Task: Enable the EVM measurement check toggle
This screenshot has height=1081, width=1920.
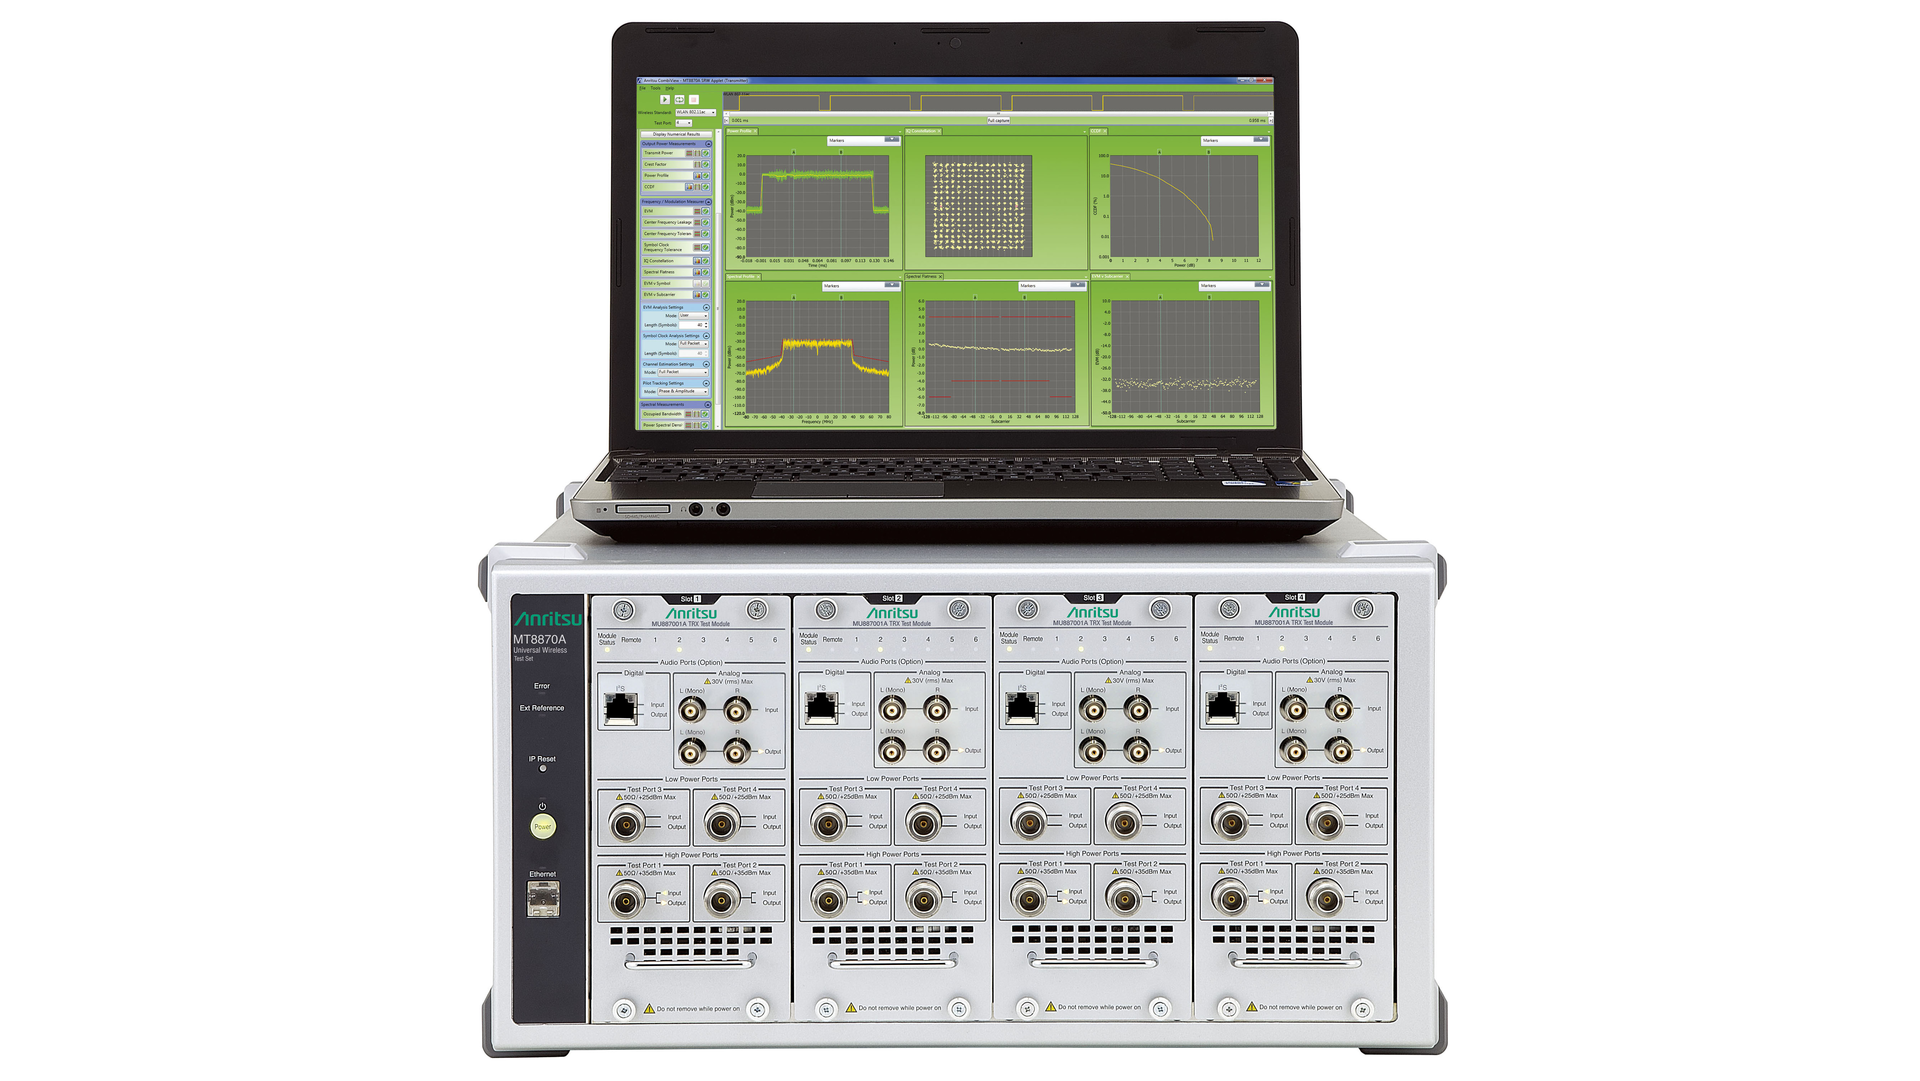Action: click(705, 211)
